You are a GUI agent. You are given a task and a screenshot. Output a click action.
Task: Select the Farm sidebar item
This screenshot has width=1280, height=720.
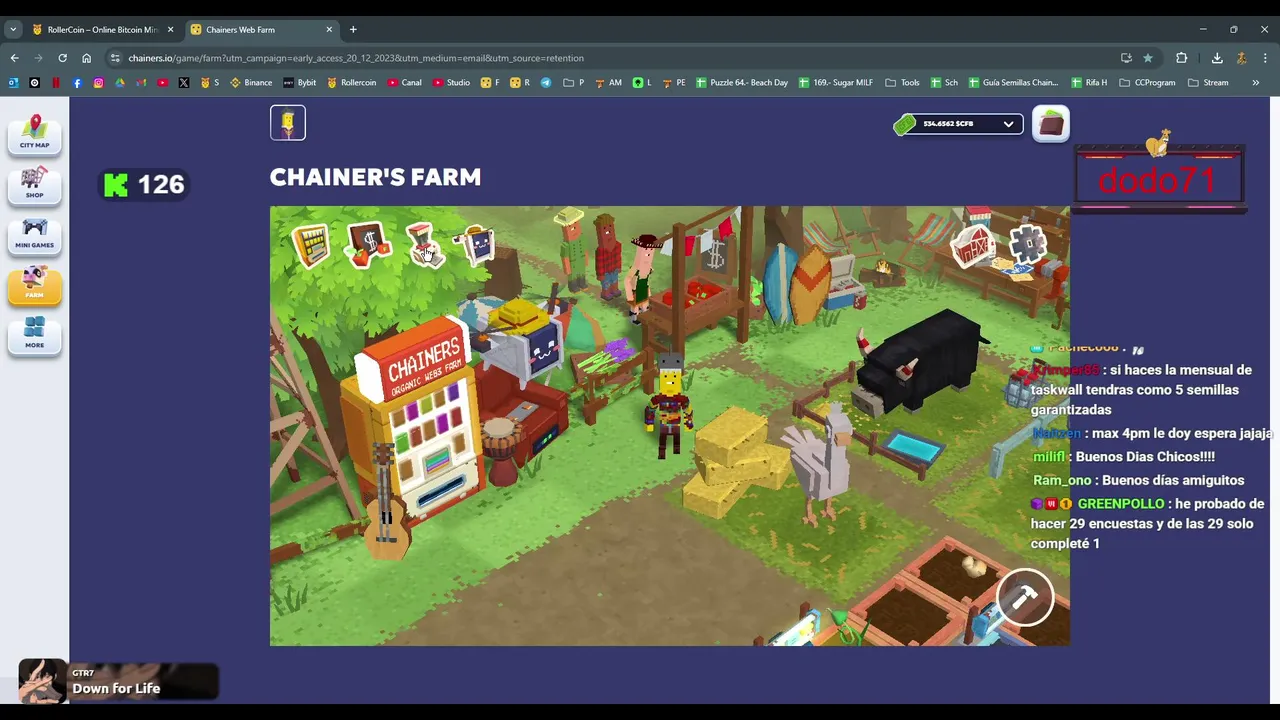click(x=35, y=286)
